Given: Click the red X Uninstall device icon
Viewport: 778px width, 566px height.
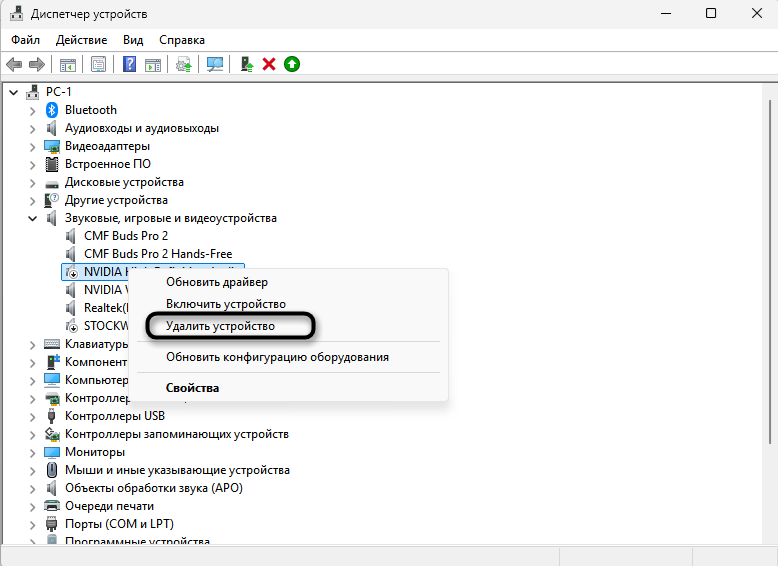Looking at the screenshot, I should 269,64.
